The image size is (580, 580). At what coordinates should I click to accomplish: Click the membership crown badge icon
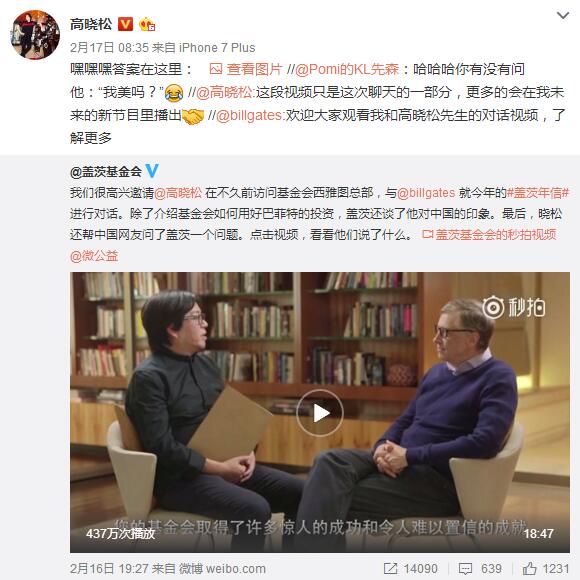146,24
